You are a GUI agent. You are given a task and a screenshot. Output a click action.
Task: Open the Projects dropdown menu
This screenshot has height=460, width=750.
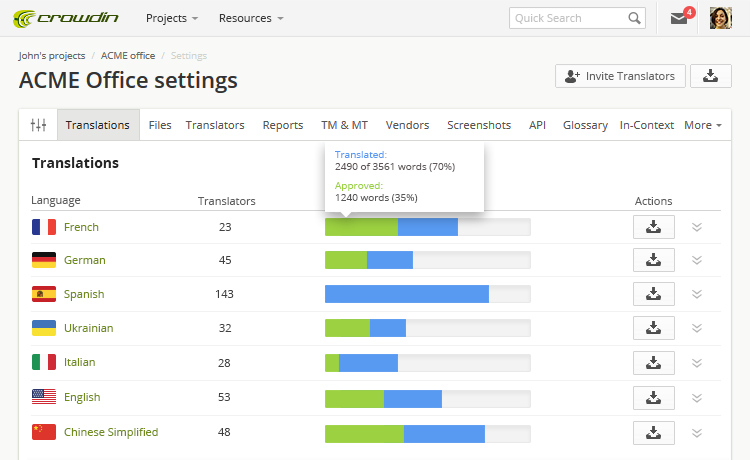click(172, 18)
